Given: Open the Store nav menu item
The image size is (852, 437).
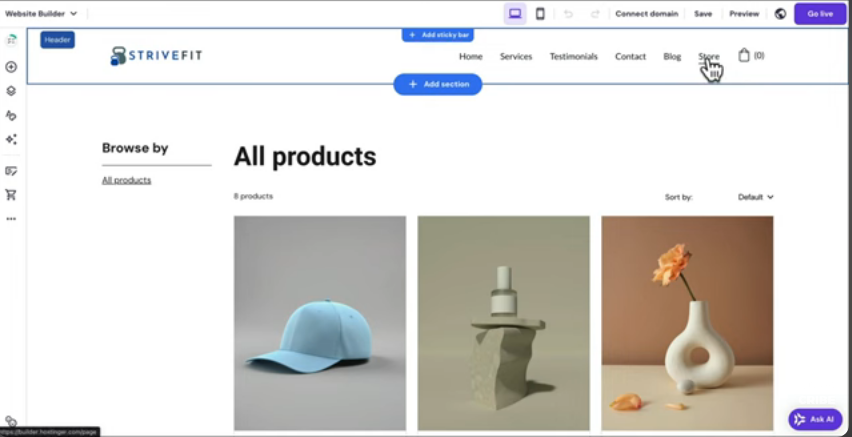Looking at the screenshot, I should click(709, 56).
